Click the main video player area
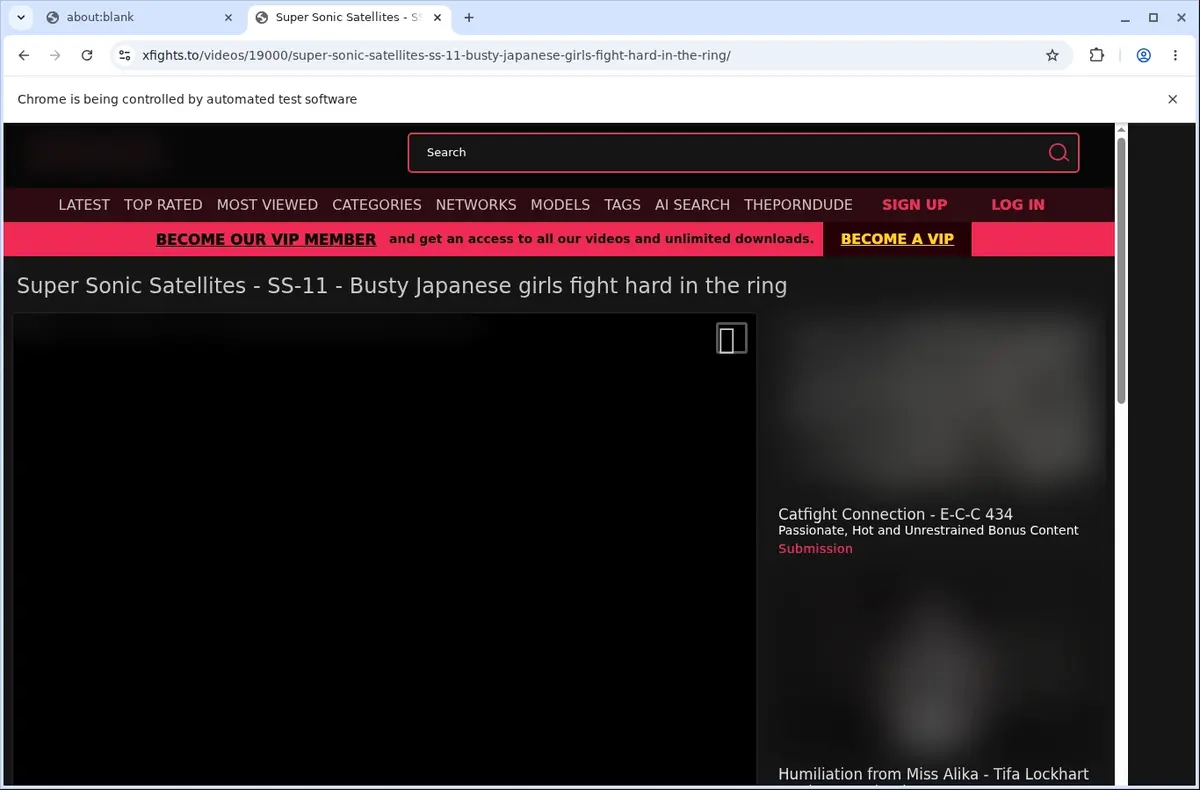 pos(385,549)
